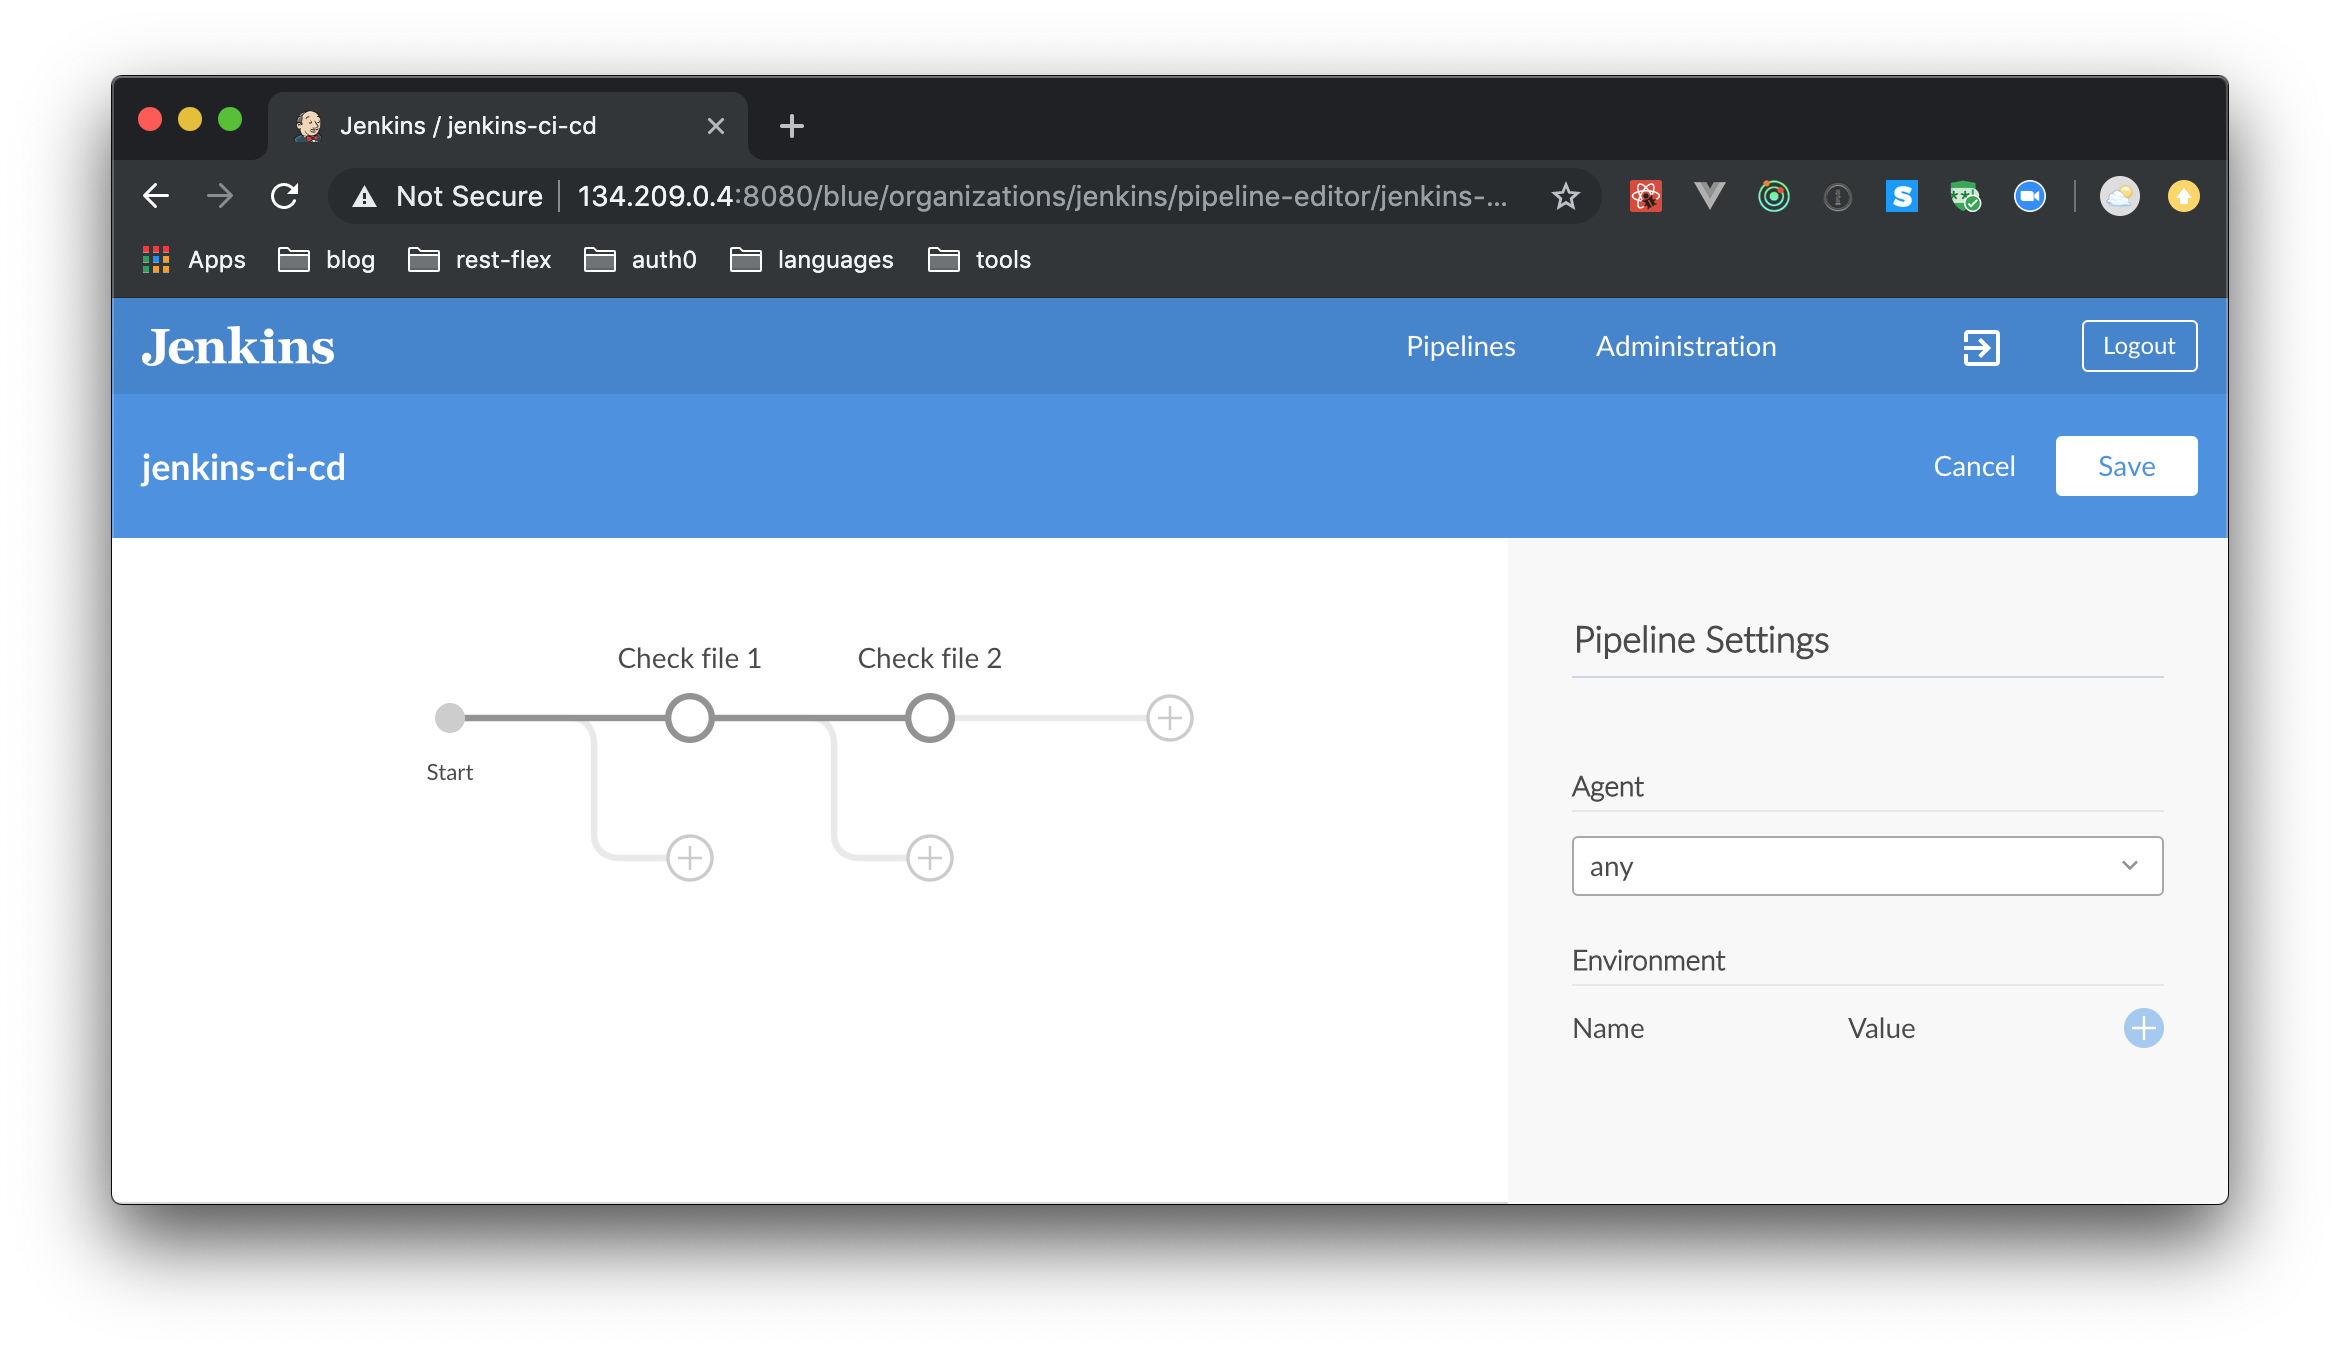Add an environment variable with plus icon
The width and height of the screenshot is (2340, 1352).
tap(2143, 1028)
